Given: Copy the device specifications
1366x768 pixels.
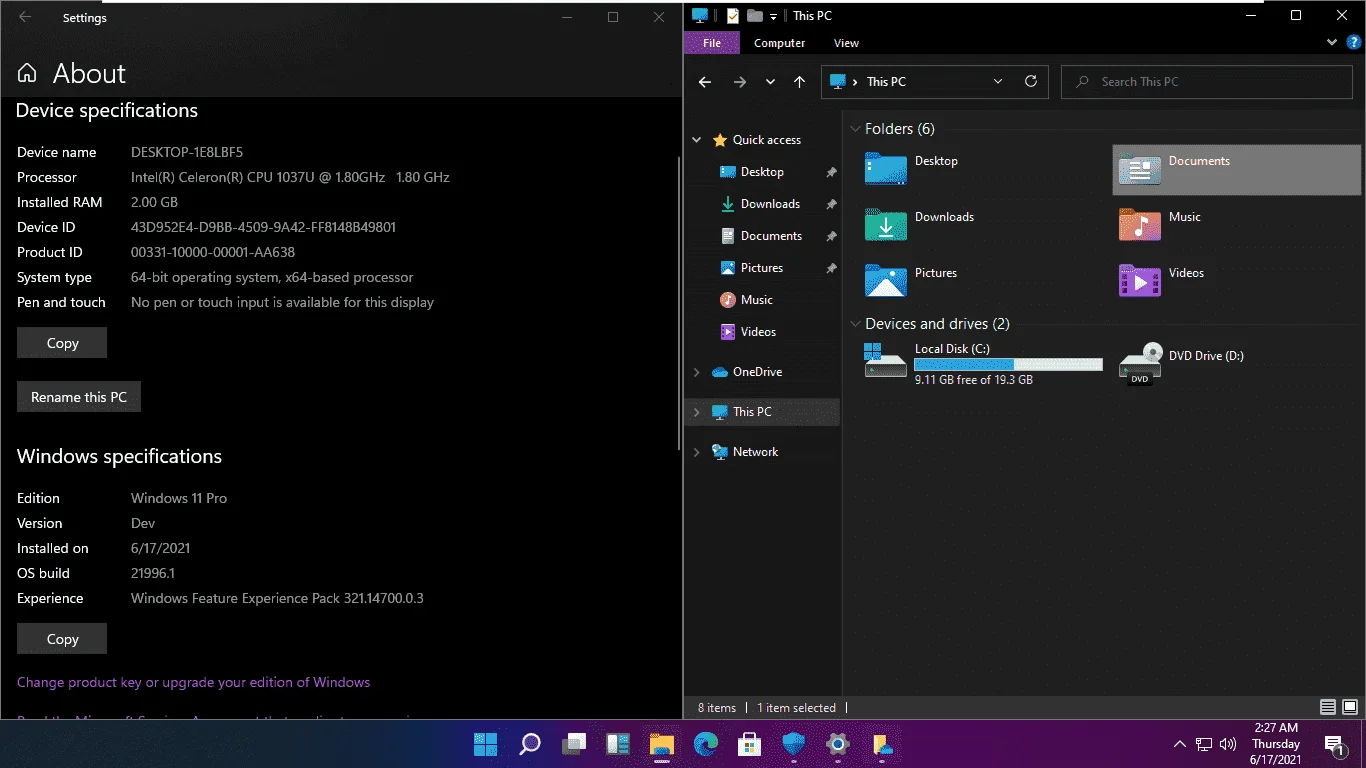Looking at the screenshot, I should pyautogui.click(x=62, y=343).
